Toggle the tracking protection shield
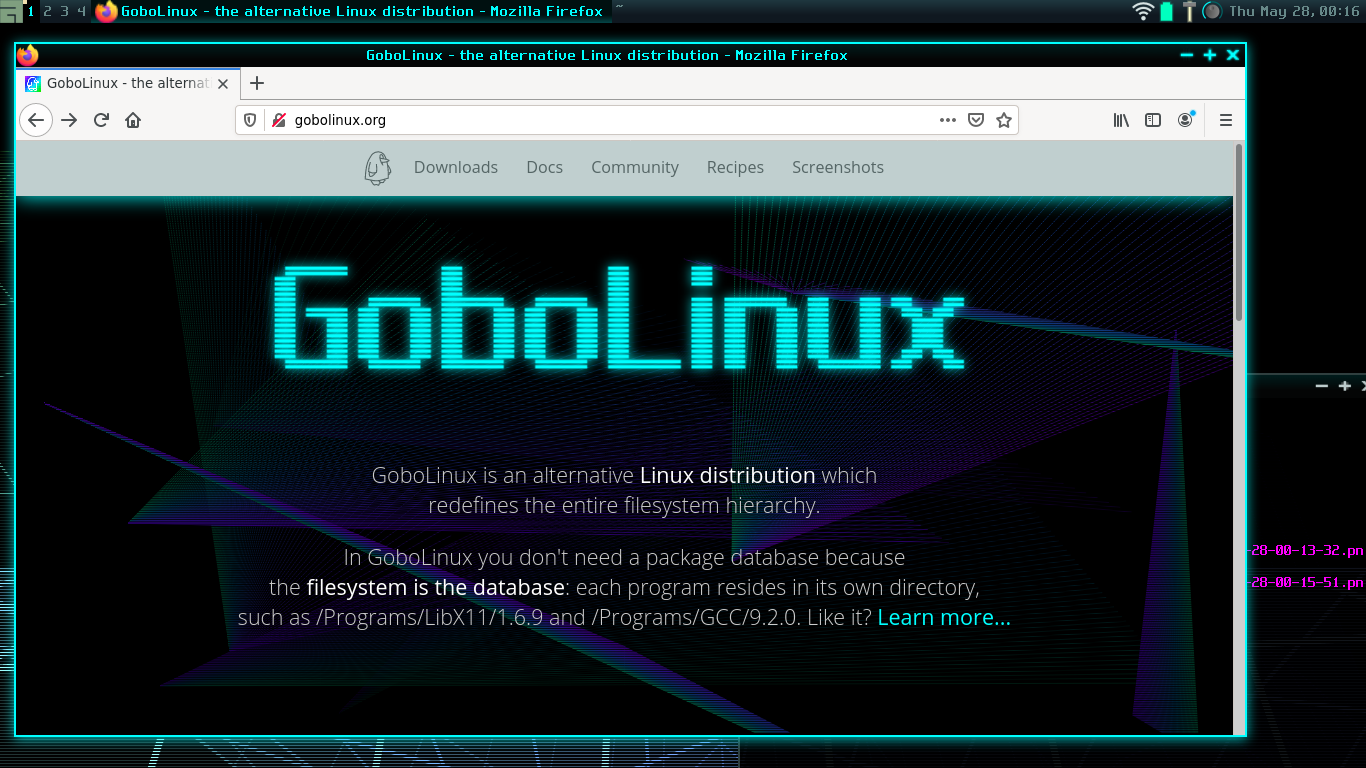The height and width of the screenshot is (768, 1366). click(249, 119)
